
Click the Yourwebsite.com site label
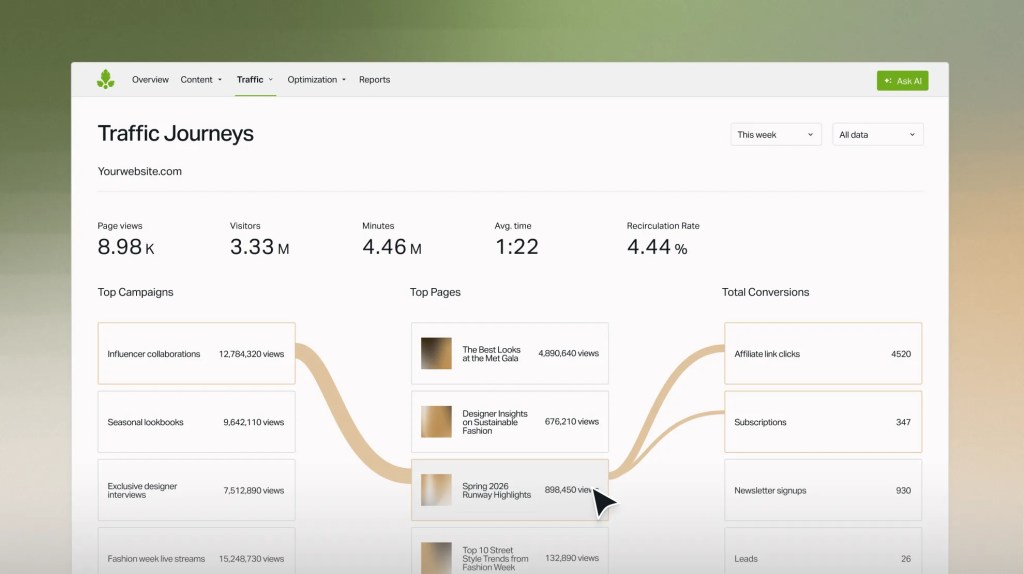coord(140,171)
